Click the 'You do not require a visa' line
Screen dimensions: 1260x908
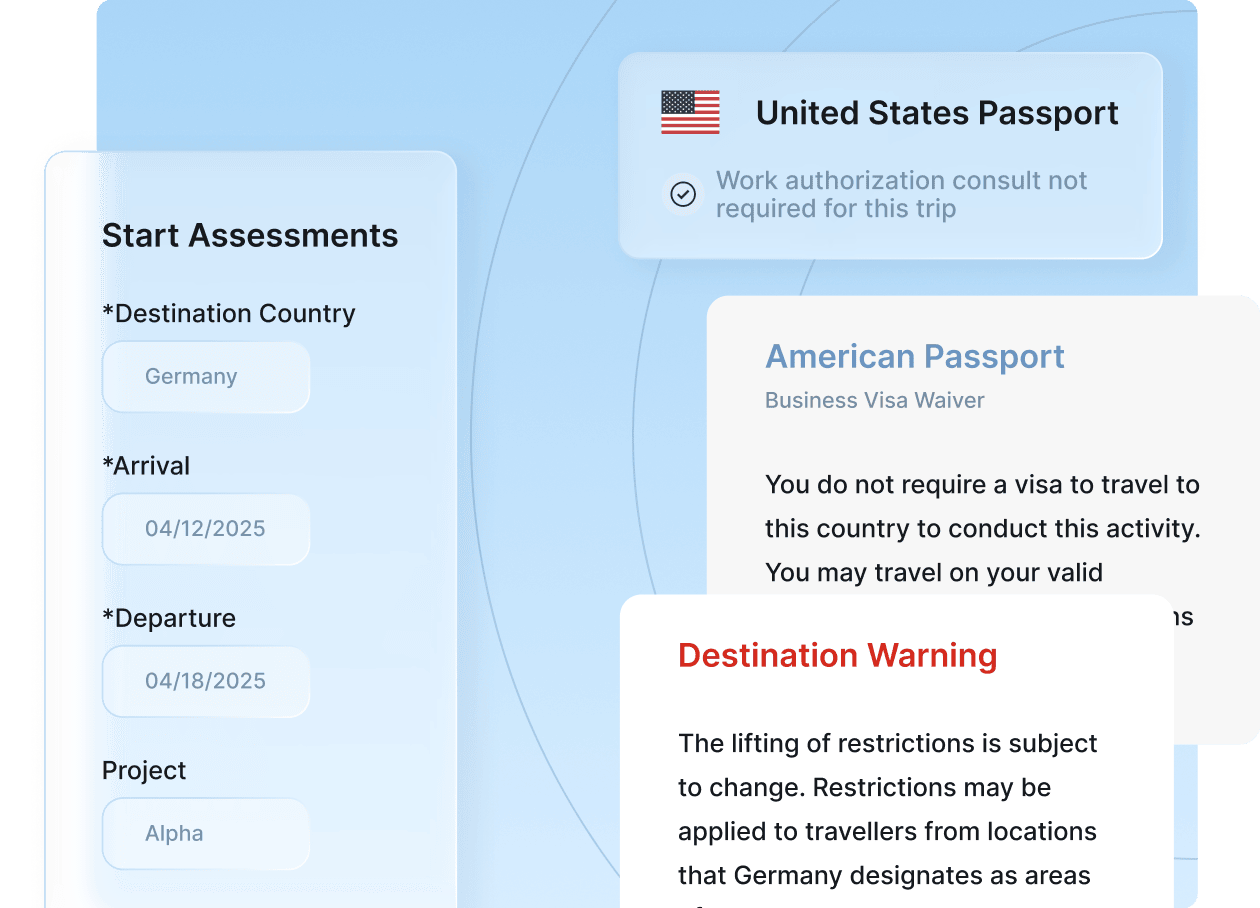pyautogui.click(x=981, y=485)
